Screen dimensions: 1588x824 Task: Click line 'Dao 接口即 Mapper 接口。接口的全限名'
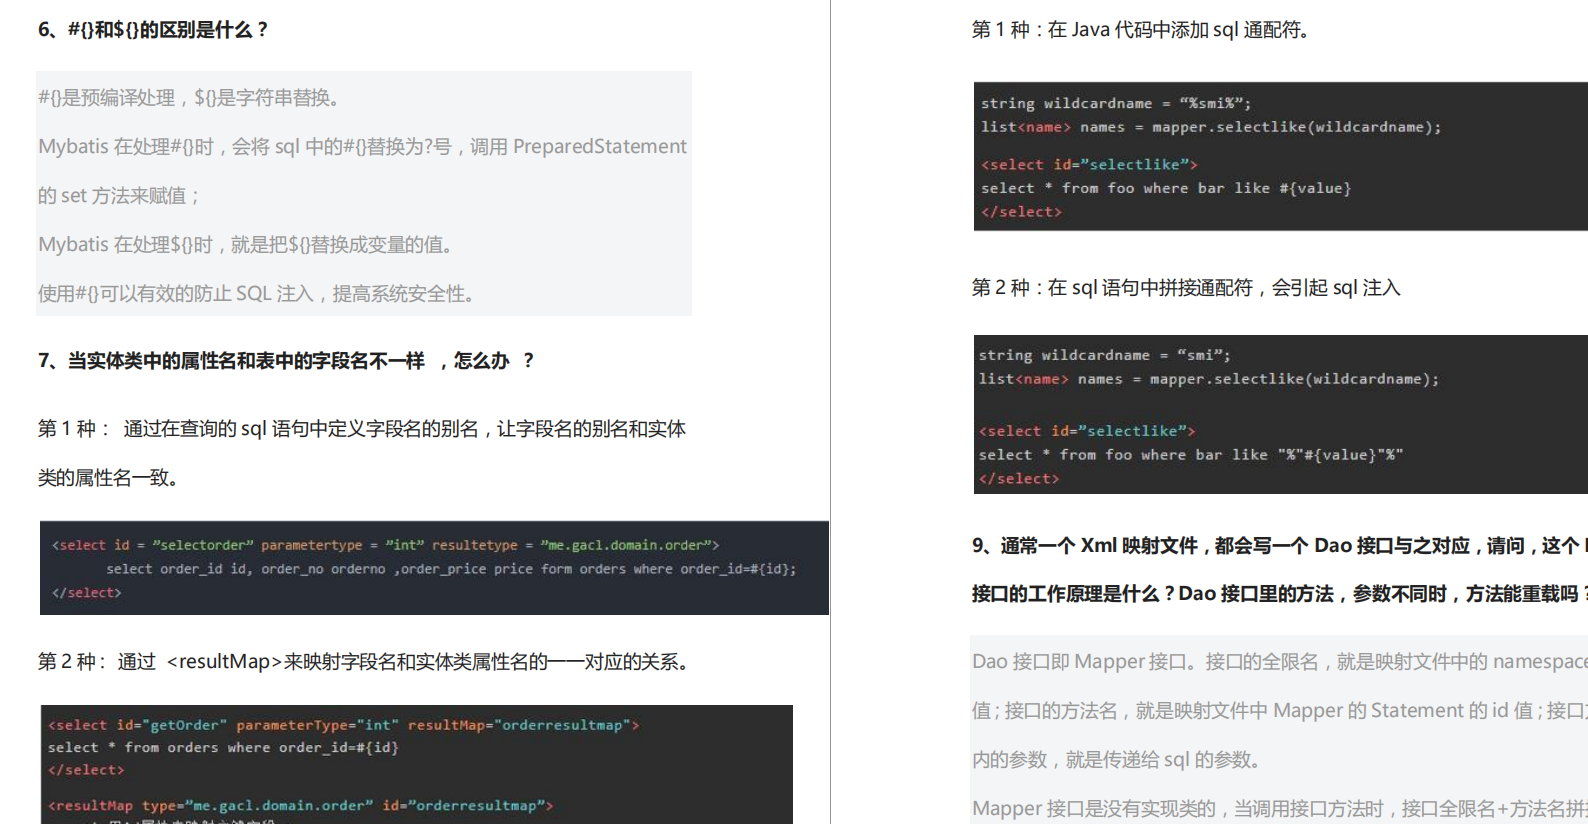tap(1280, 662)
